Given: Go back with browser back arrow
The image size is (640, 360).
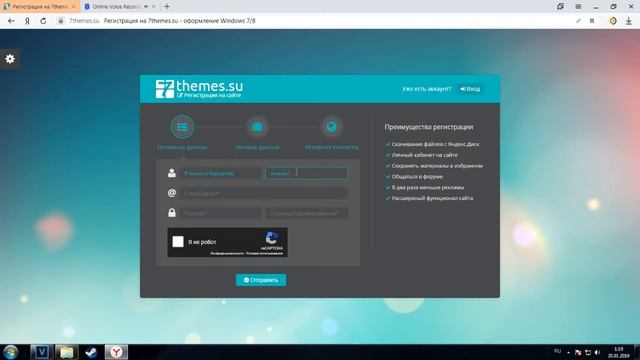Looking at the screenshot, I should [x=11, y=21].
